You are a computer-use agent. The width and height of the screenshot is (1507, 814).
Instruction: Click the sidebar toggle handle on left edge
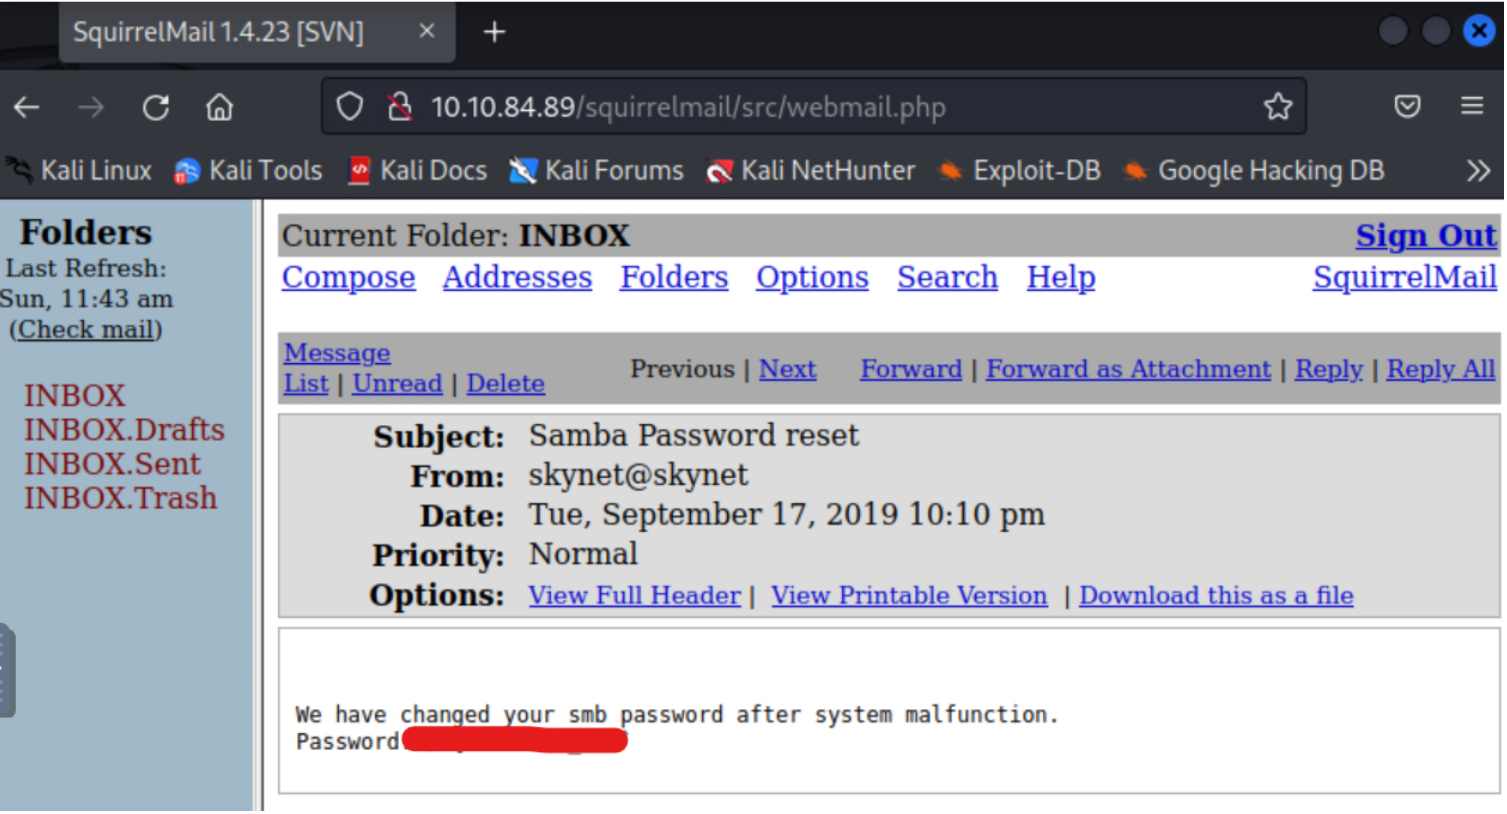pyautogui.click(x=6, y=670)
